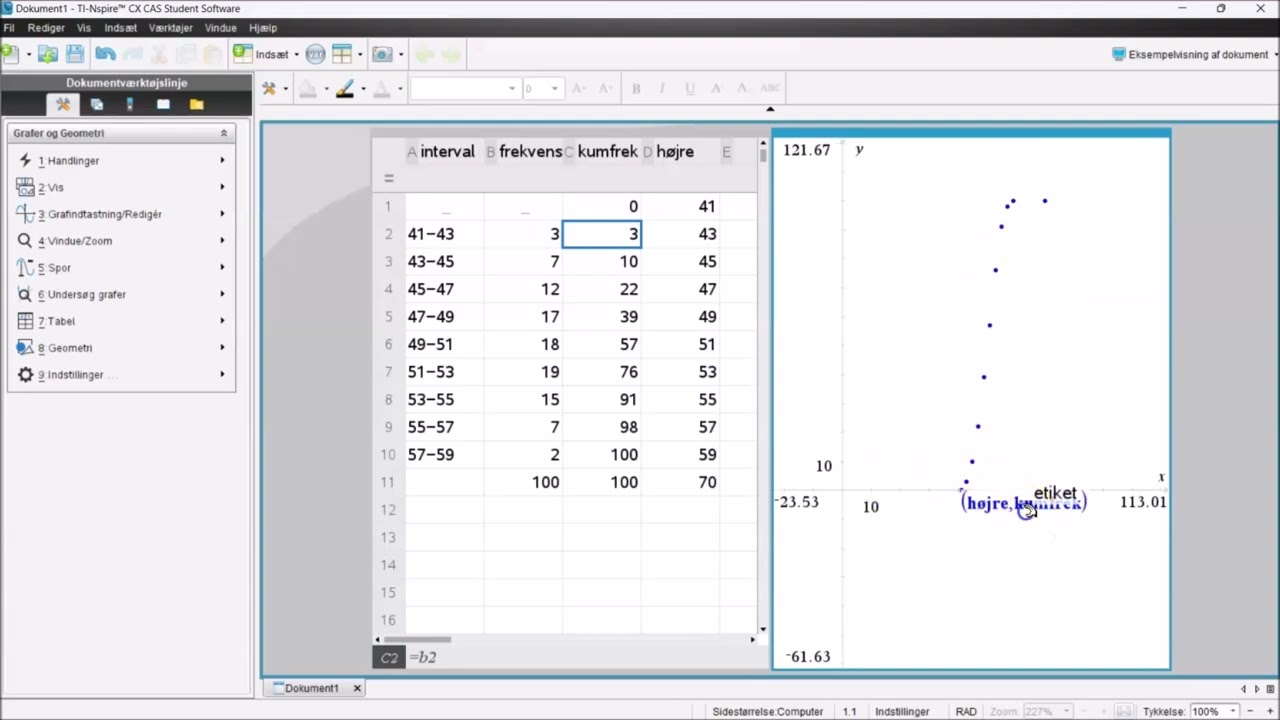Click Indstillinger in the status bar

coord(902,712)
